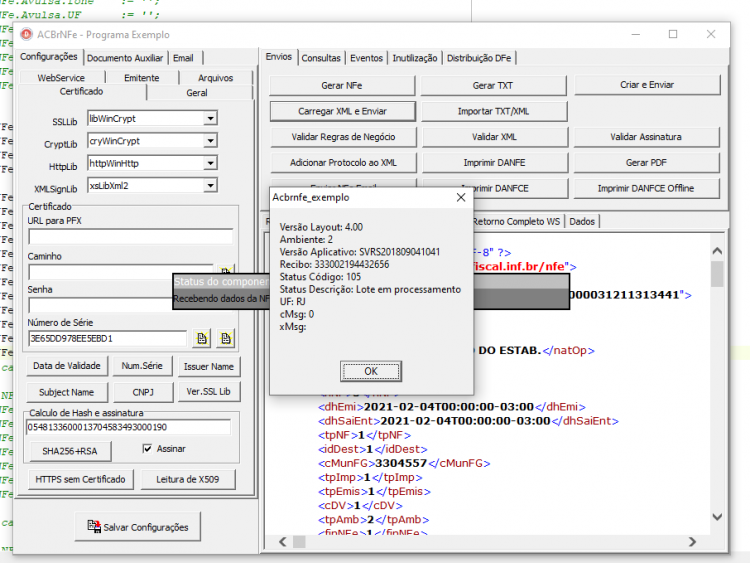Click XML viewer vertical scrollbar up arrow
The height and width of the screenshot is (563, 750).
pyautogui.click(x=717, y=251)
